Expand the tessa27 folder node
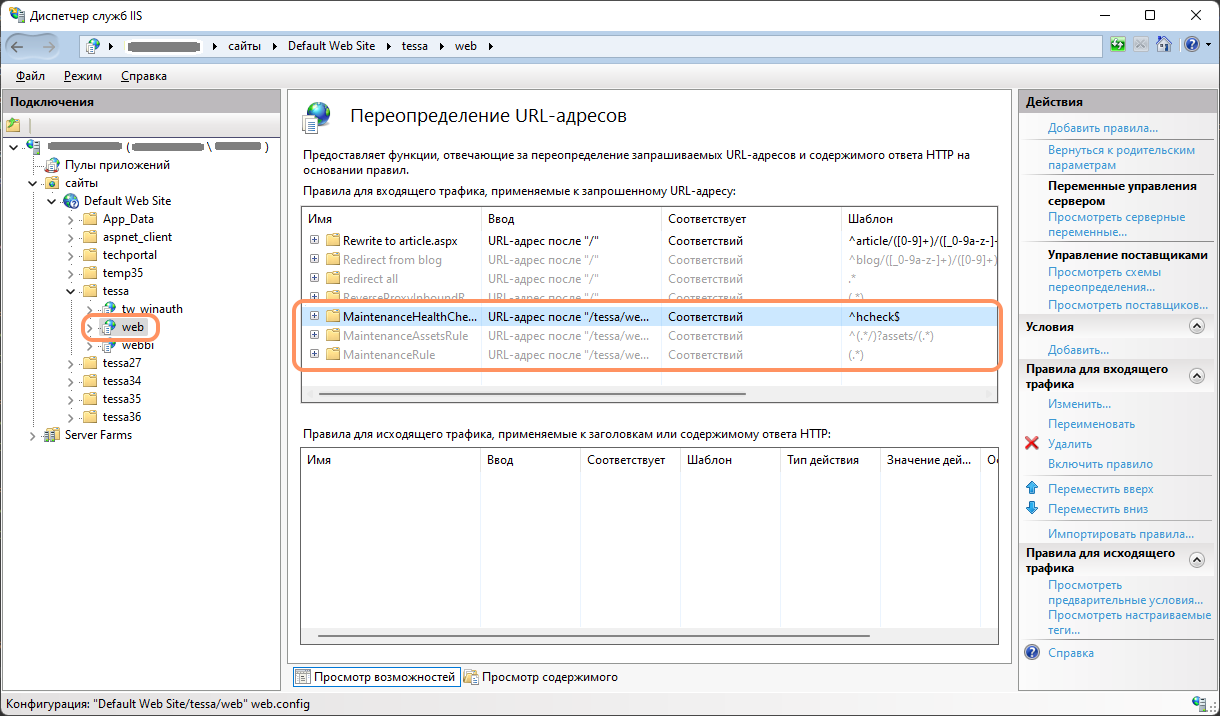The height and width of the screenshot is (716, 1220). tap(71, 363)
